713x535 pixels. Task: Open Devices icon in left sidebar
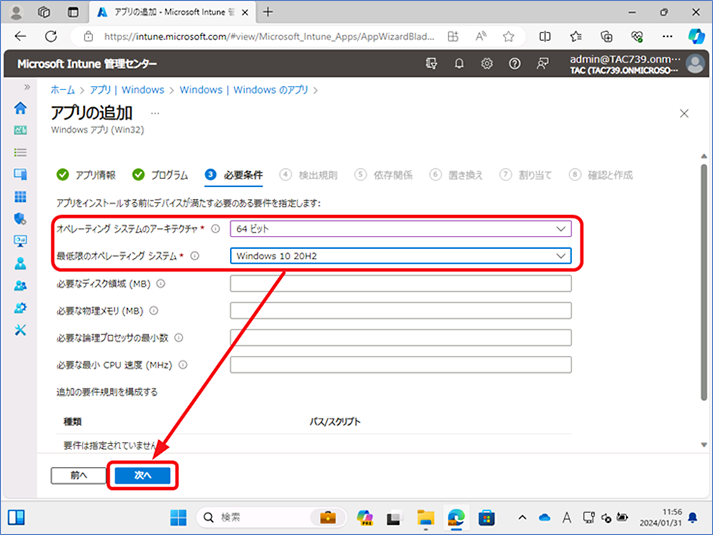20,174
